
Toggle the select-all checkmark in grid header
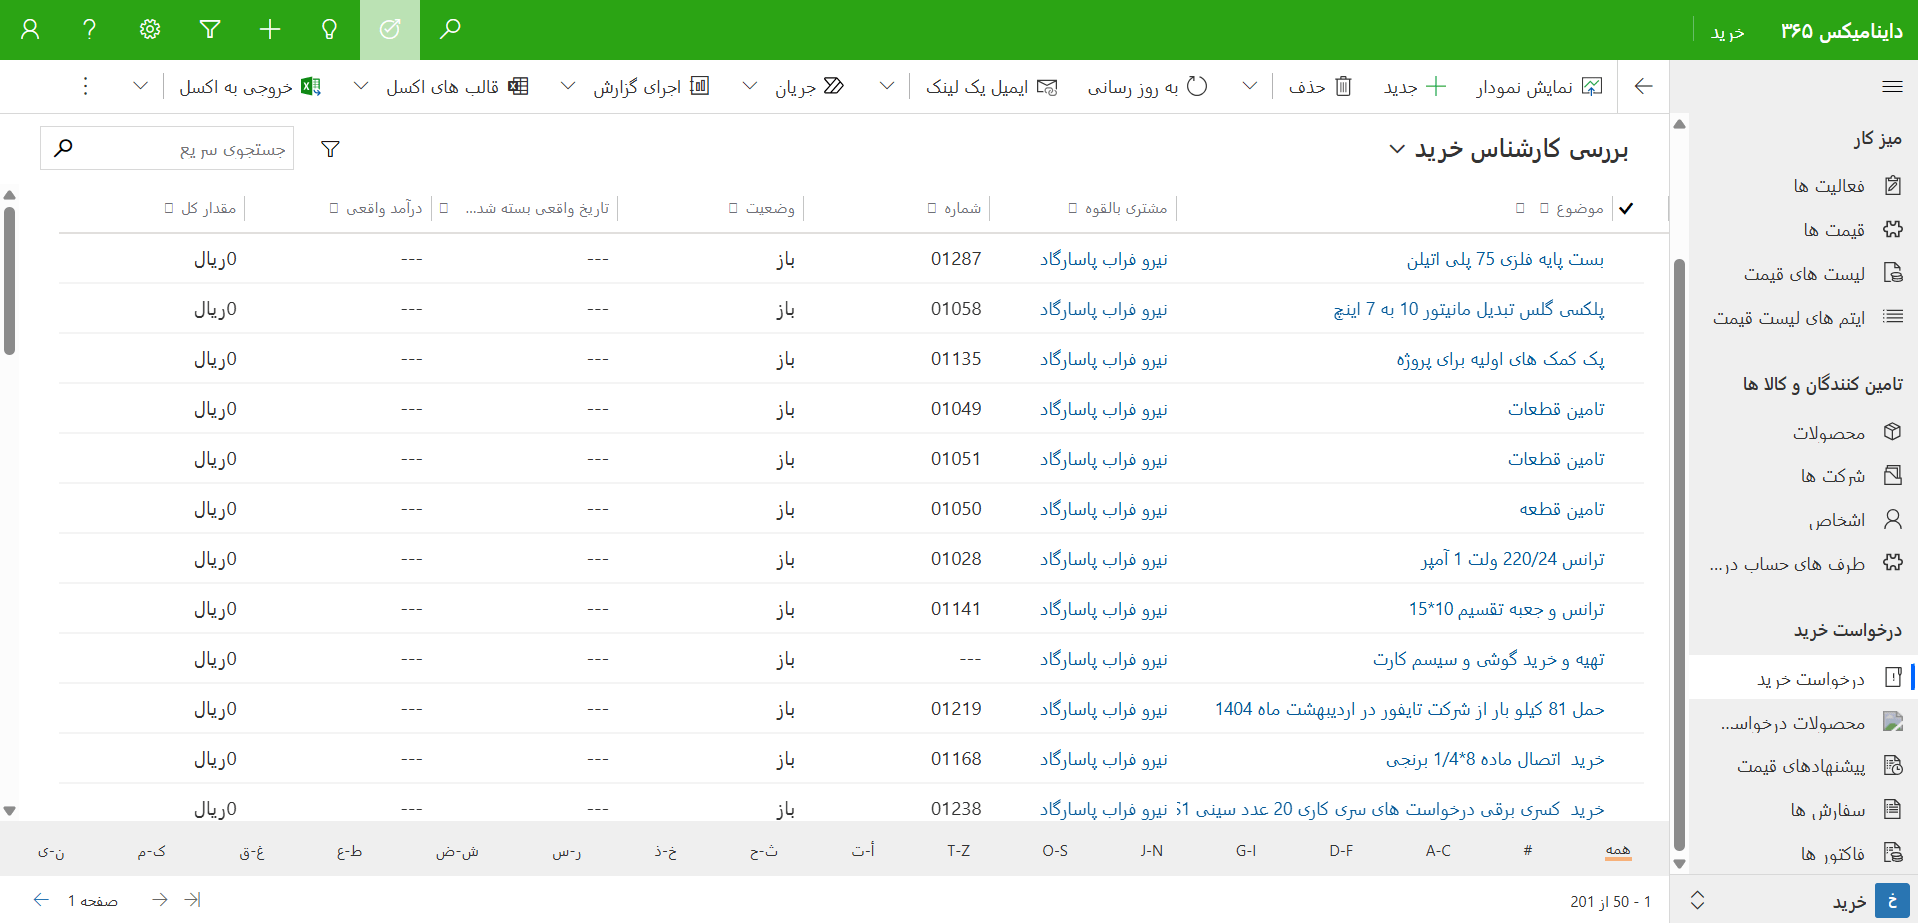(x=1626, y=208)
